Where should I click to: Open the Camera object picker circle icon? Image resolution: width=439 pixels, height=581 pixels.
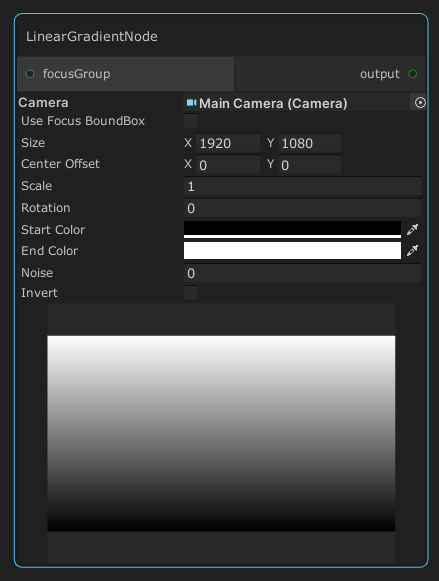[420, 103]
